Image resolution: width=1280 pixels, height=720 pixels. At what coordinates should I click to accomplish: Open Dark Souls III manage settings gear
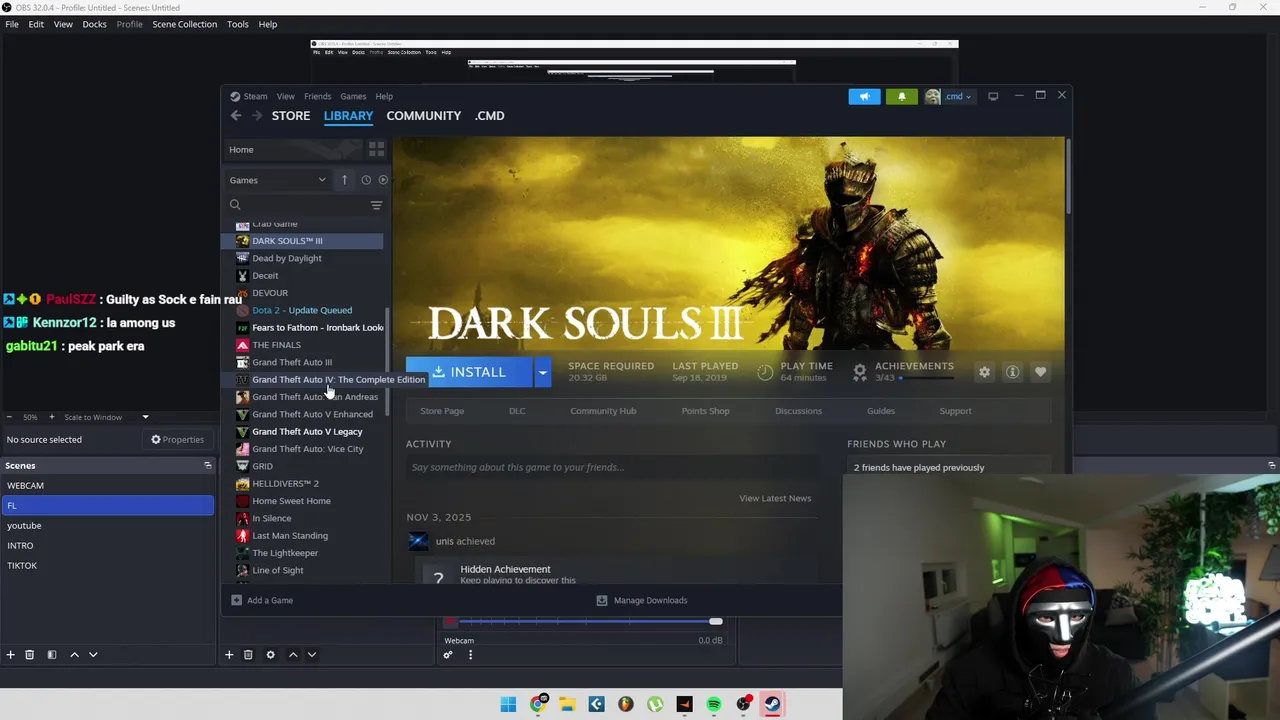pos(984,372)
